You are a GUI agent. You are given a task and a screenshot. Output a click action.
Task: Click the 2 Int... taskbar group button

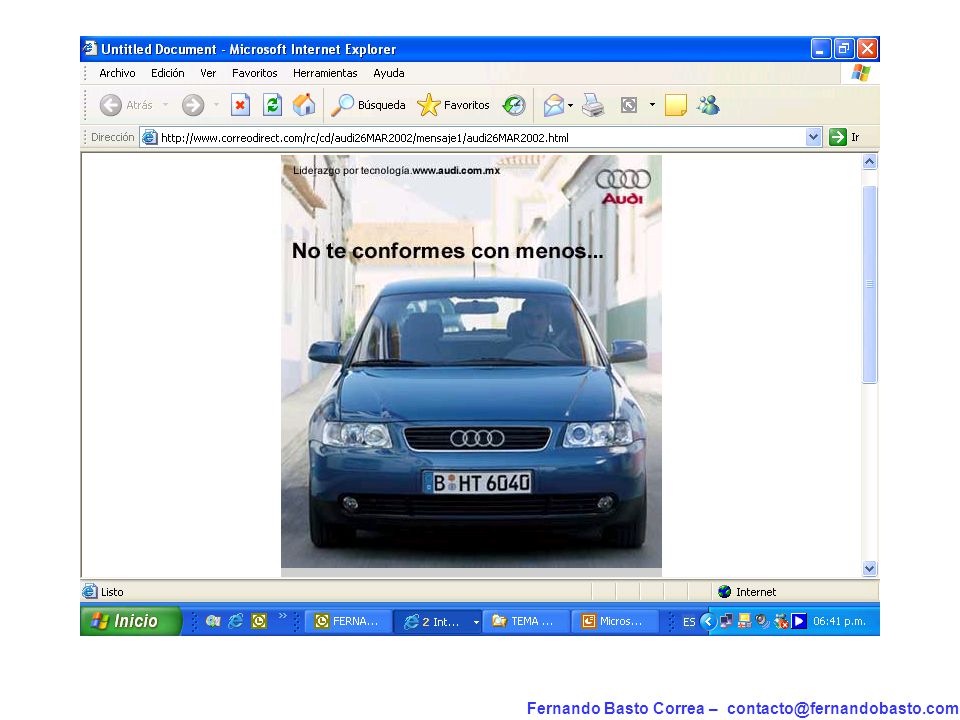[x=437, y=621]
